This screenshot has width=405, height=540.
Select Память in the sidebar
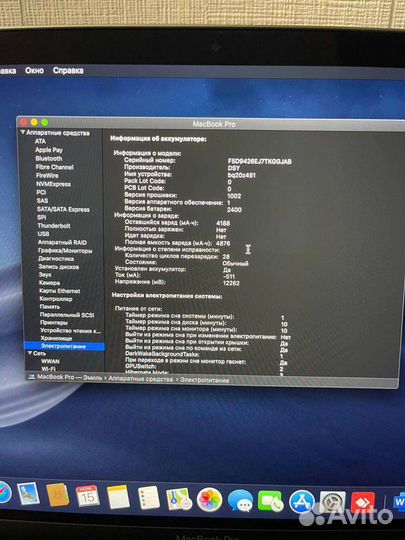click(x=50, y=307)
